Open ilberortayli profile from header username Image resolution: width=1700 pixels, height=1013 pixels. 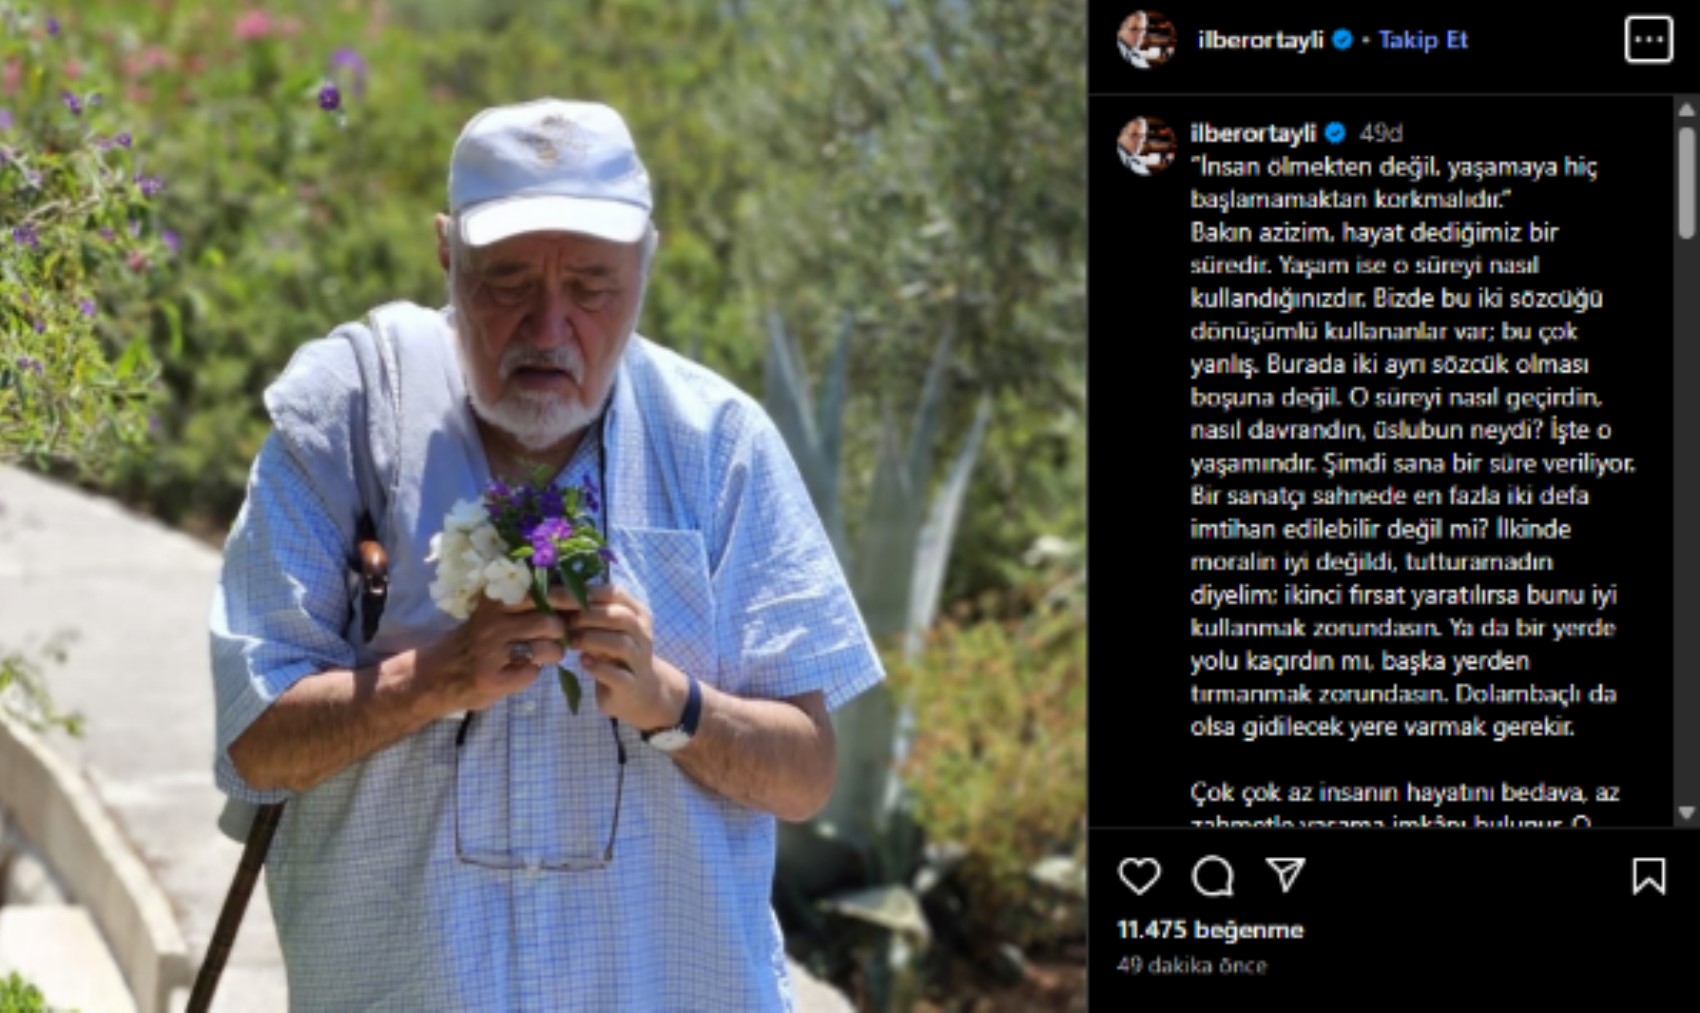1260,40
